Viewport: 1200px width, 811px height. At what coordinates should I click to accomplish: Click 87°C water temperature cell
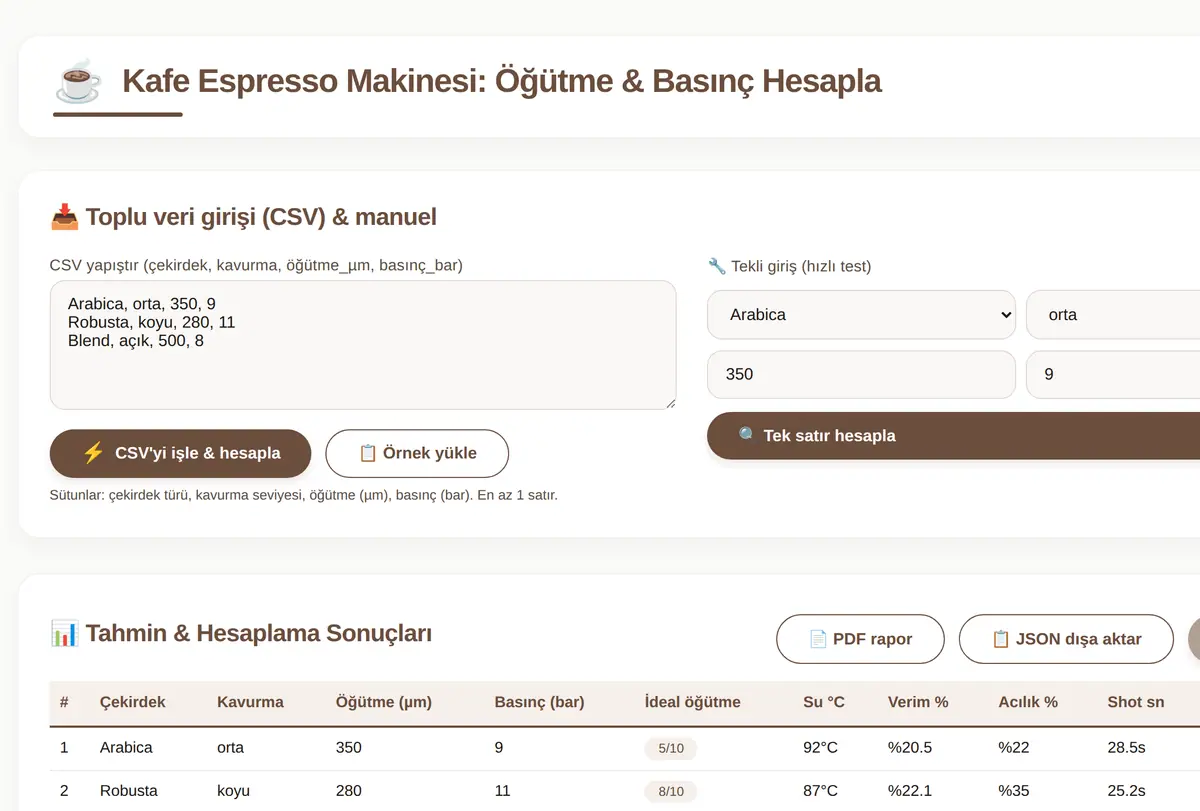pos(820,790)
